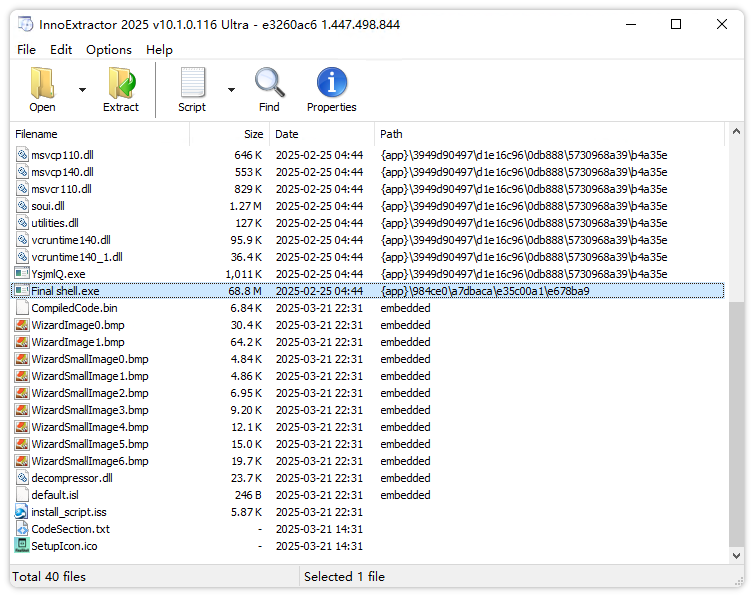Open the Properties info icon

[331, 83]
